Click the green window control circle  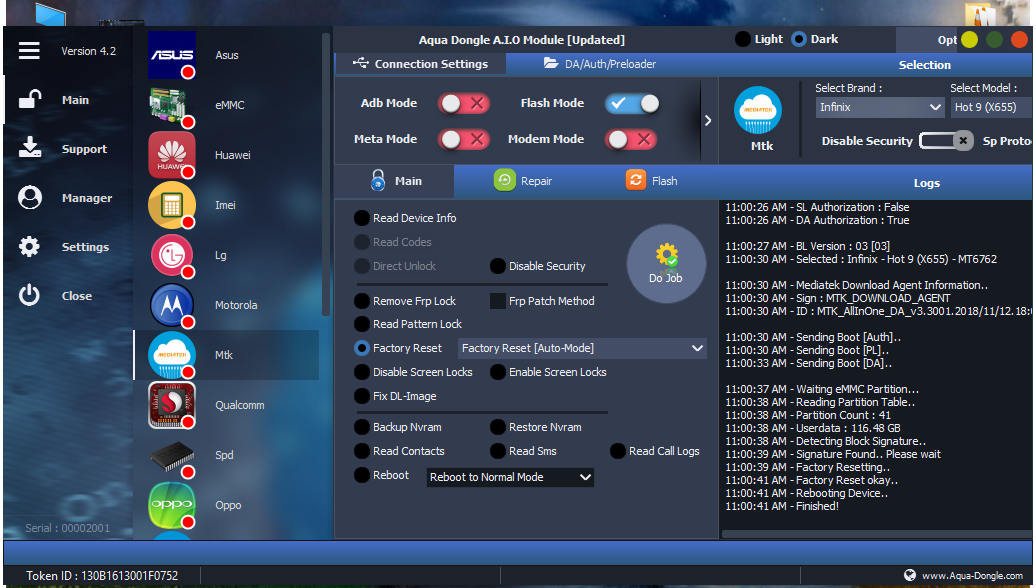[x=994, y=40]
